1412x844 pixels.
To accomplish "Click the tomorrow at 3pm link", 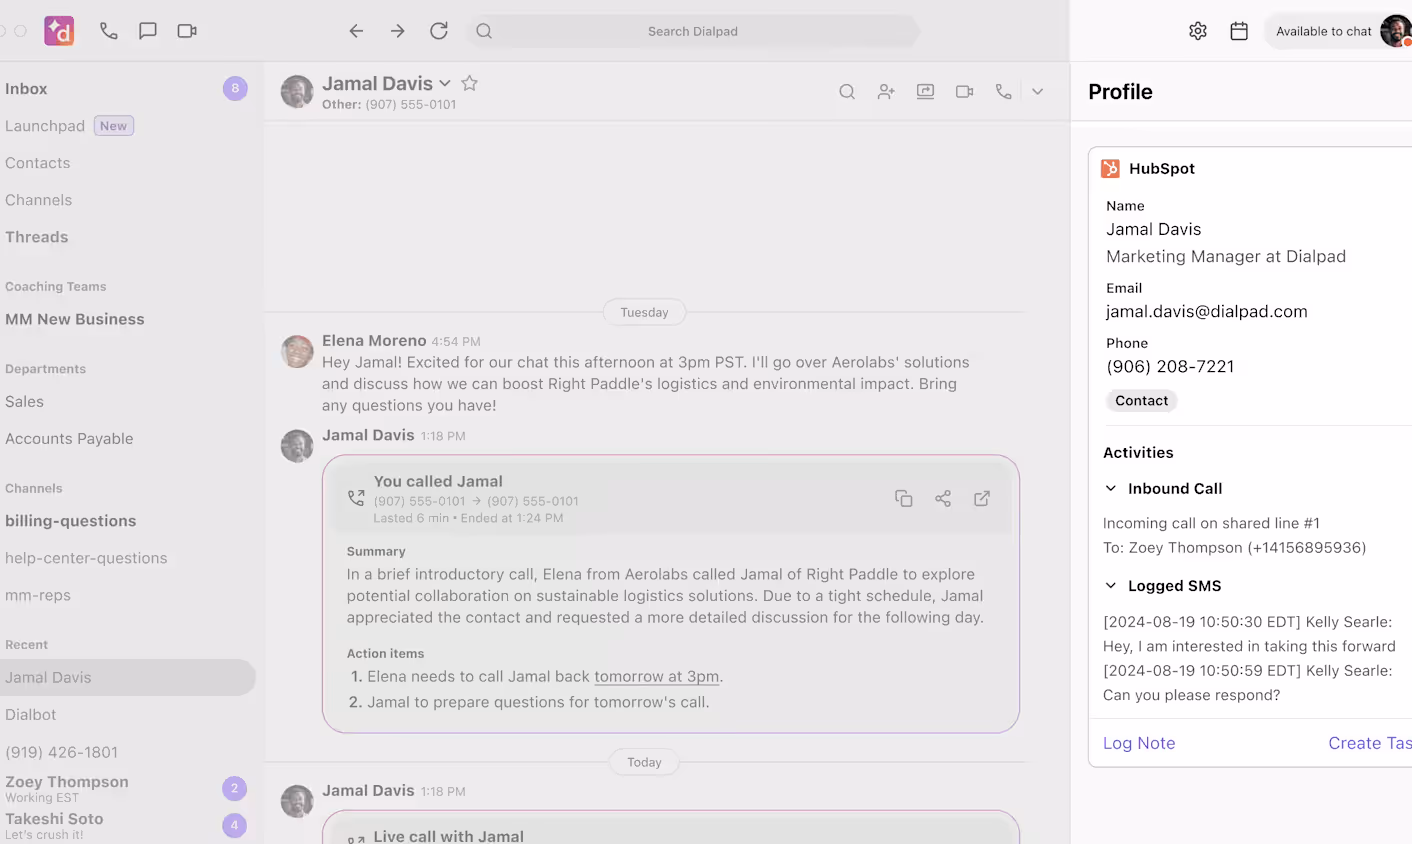I will 656,677.
